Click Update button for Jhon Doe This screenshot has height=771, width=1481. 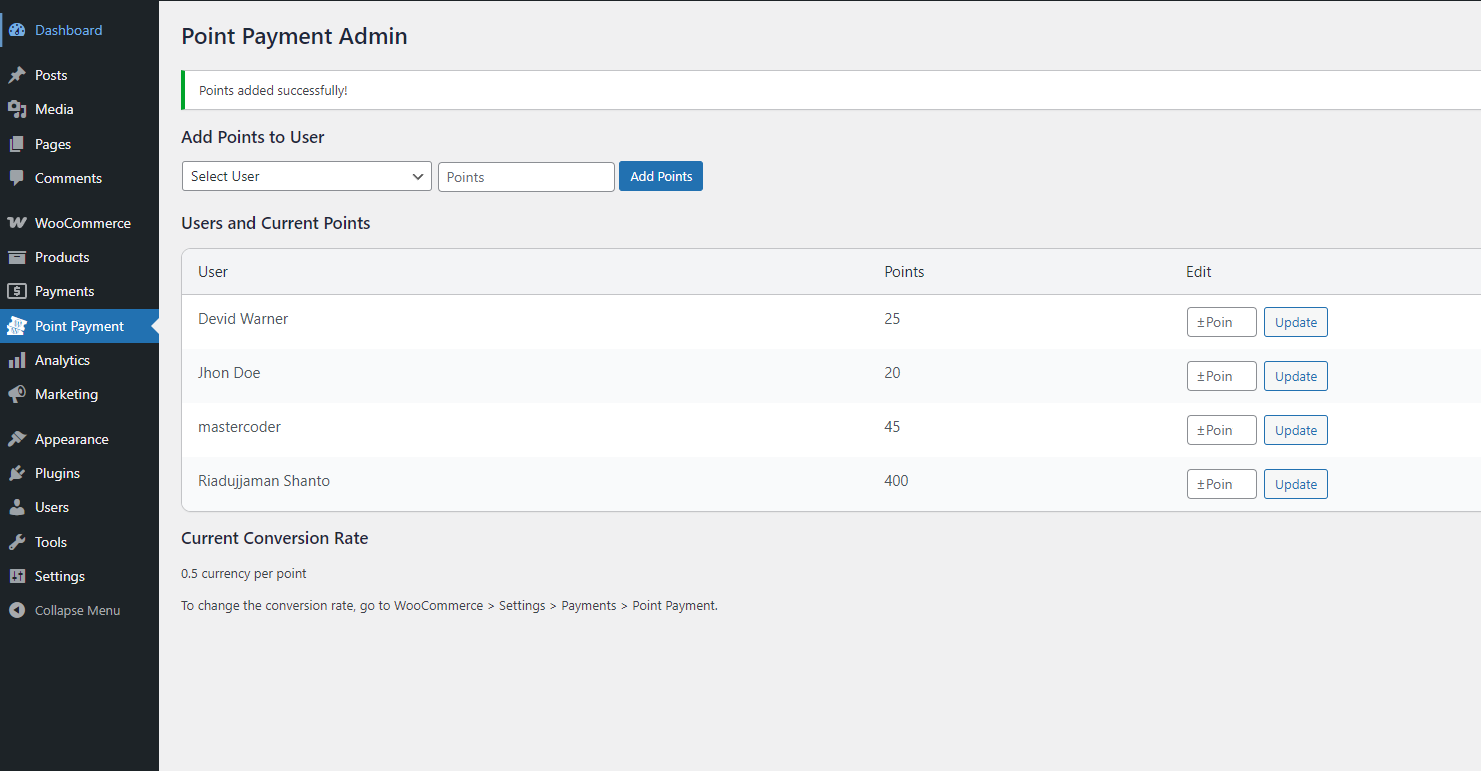coord(1296,376)
